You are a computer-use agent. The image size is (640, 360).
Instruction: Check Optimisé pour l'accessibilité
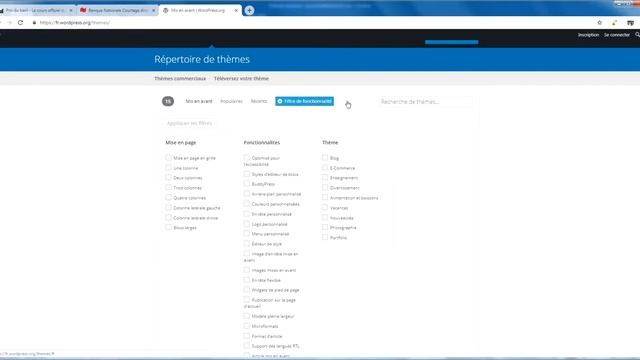pyautogui.click(x=247, y=158)
